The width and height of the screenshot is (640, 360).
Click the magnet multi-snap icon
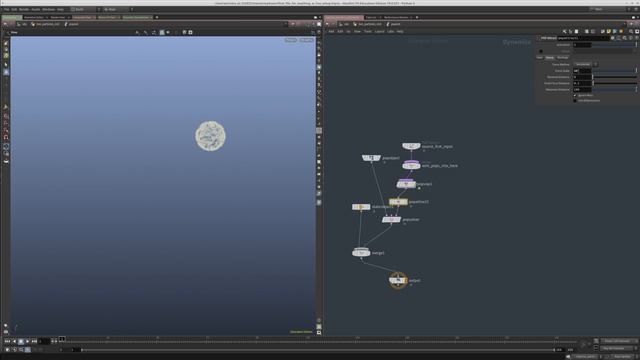coord(6,137)
